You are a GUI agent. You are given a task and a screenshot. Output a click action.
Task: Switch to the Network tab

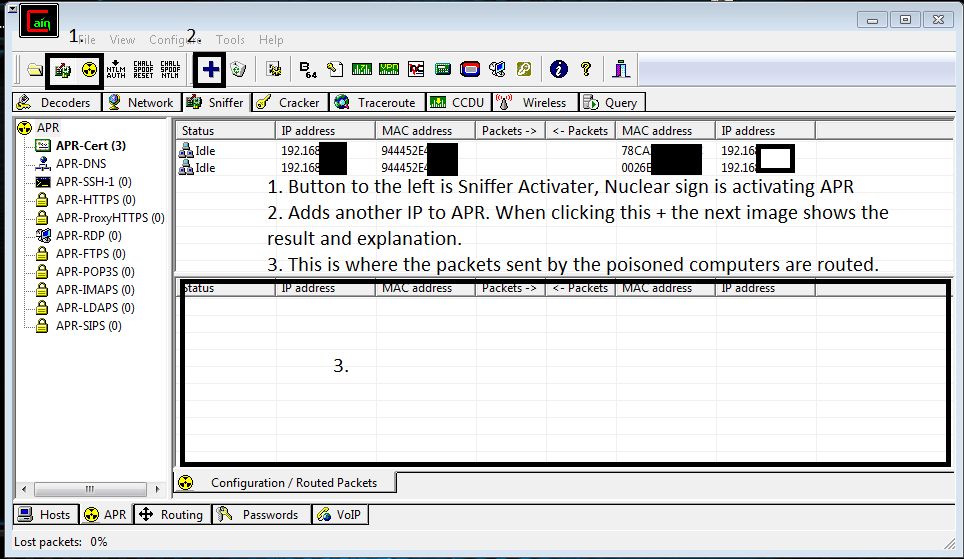141,103
